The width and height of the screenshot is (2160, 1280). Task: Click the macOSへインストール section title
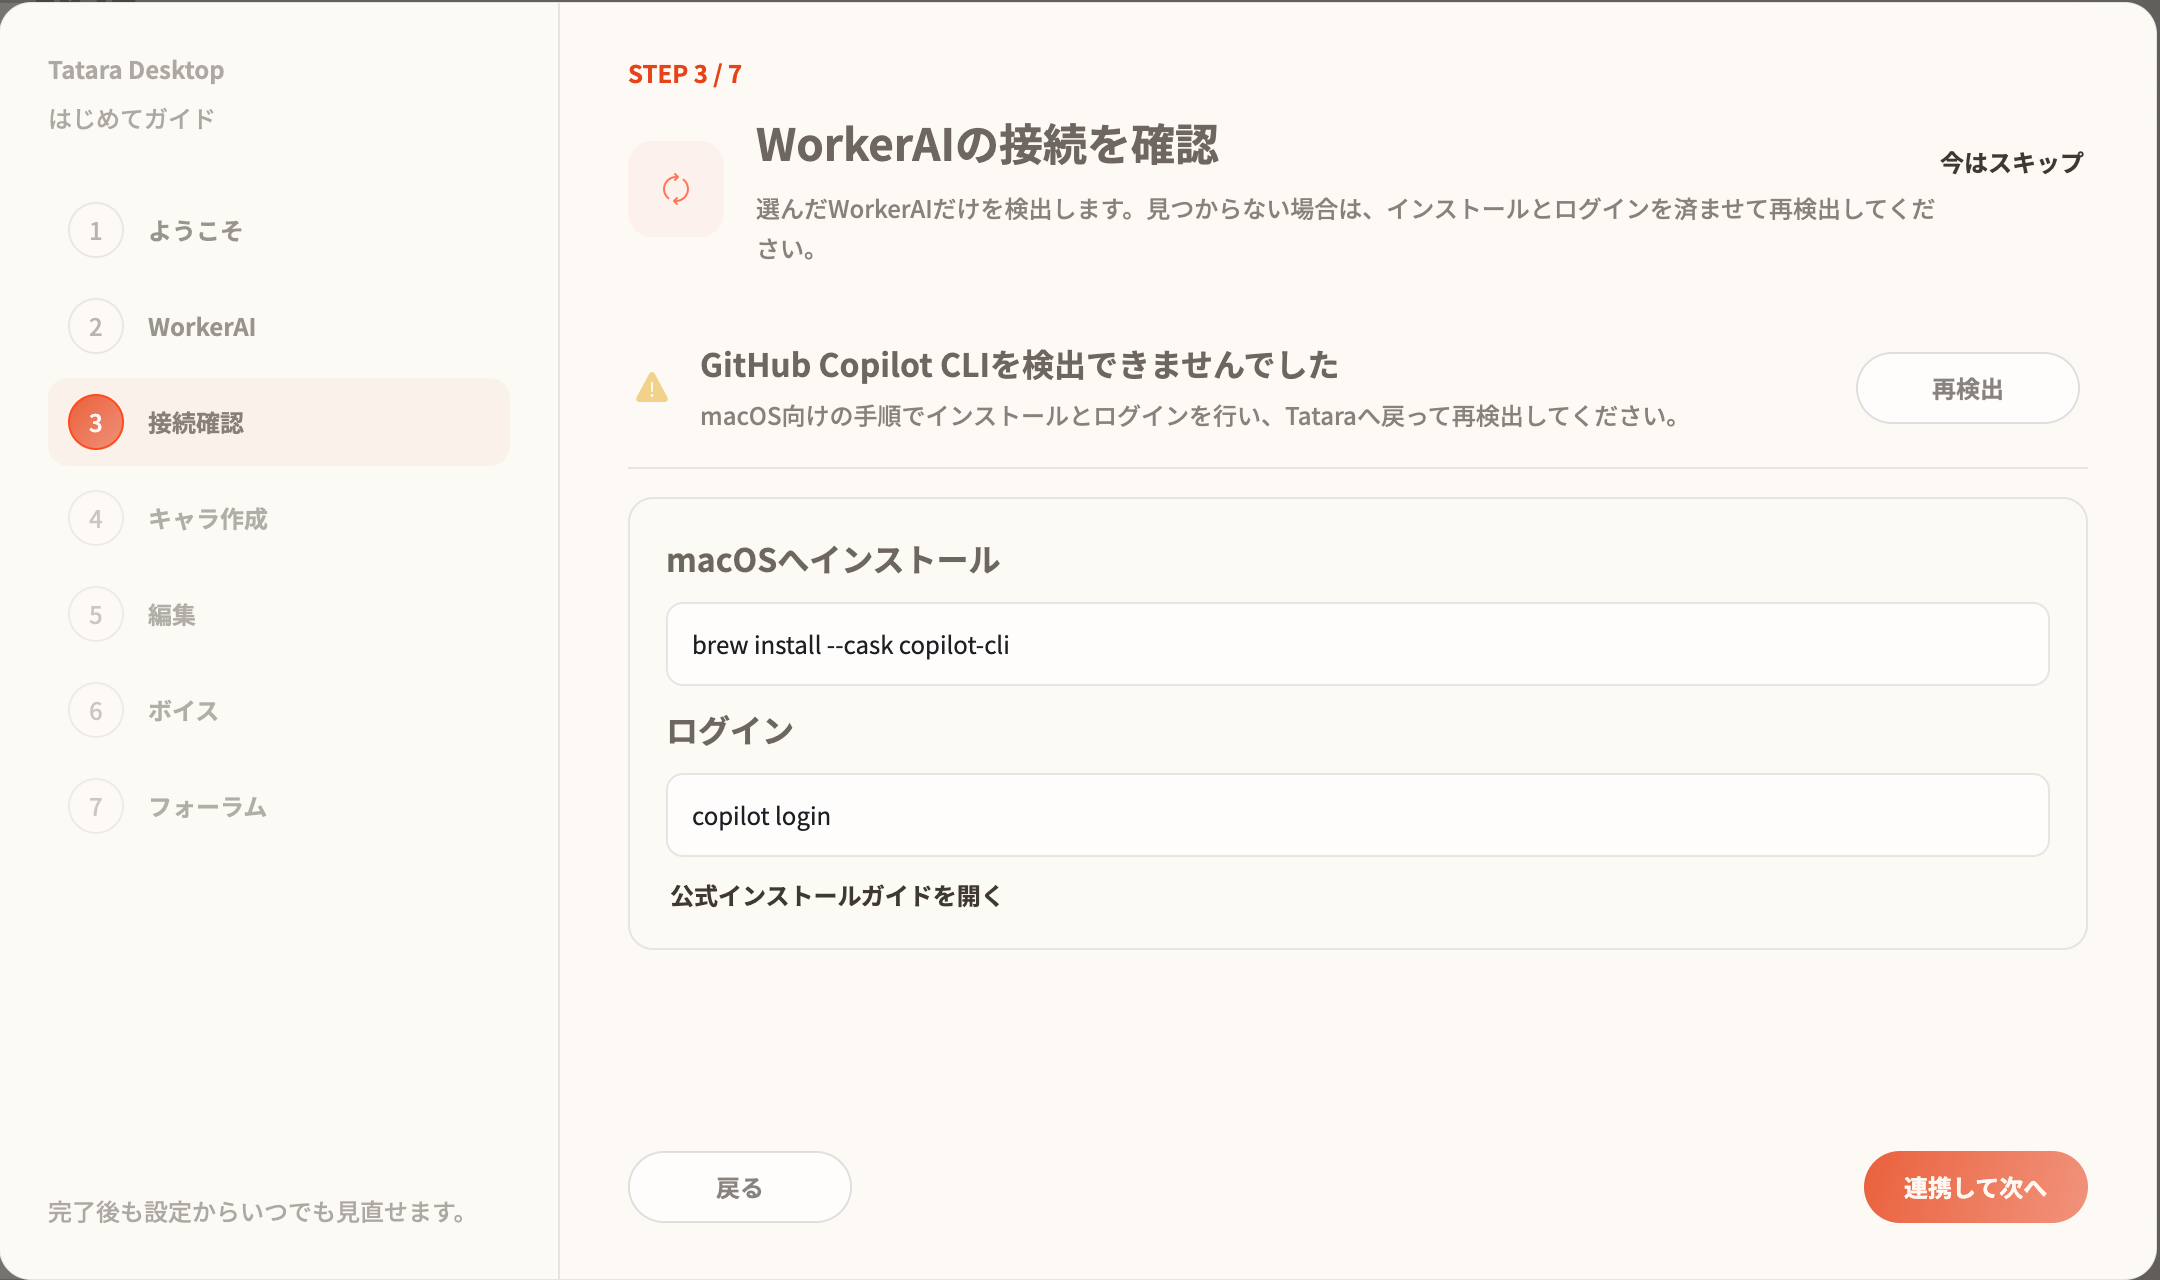tap(833, 560)
